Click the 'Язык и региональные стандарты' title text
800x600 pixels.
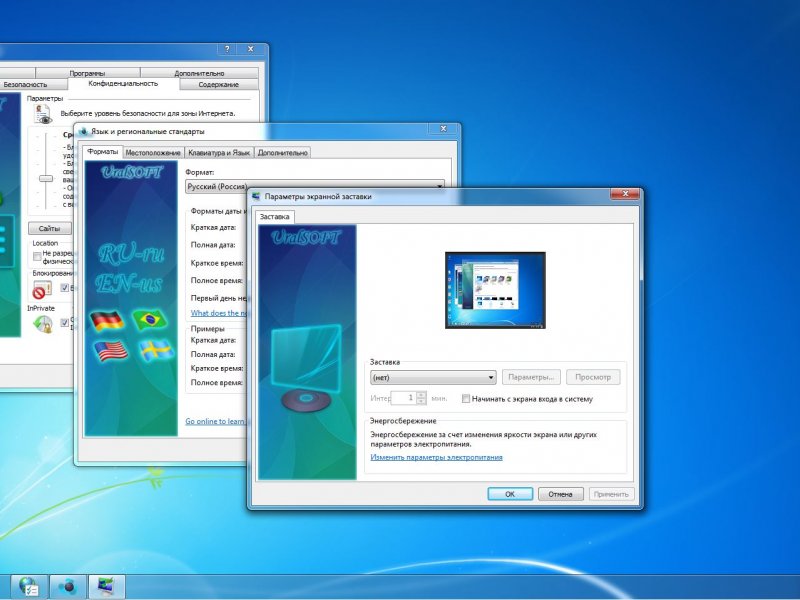pyautogui.click(x=147, y=132)
